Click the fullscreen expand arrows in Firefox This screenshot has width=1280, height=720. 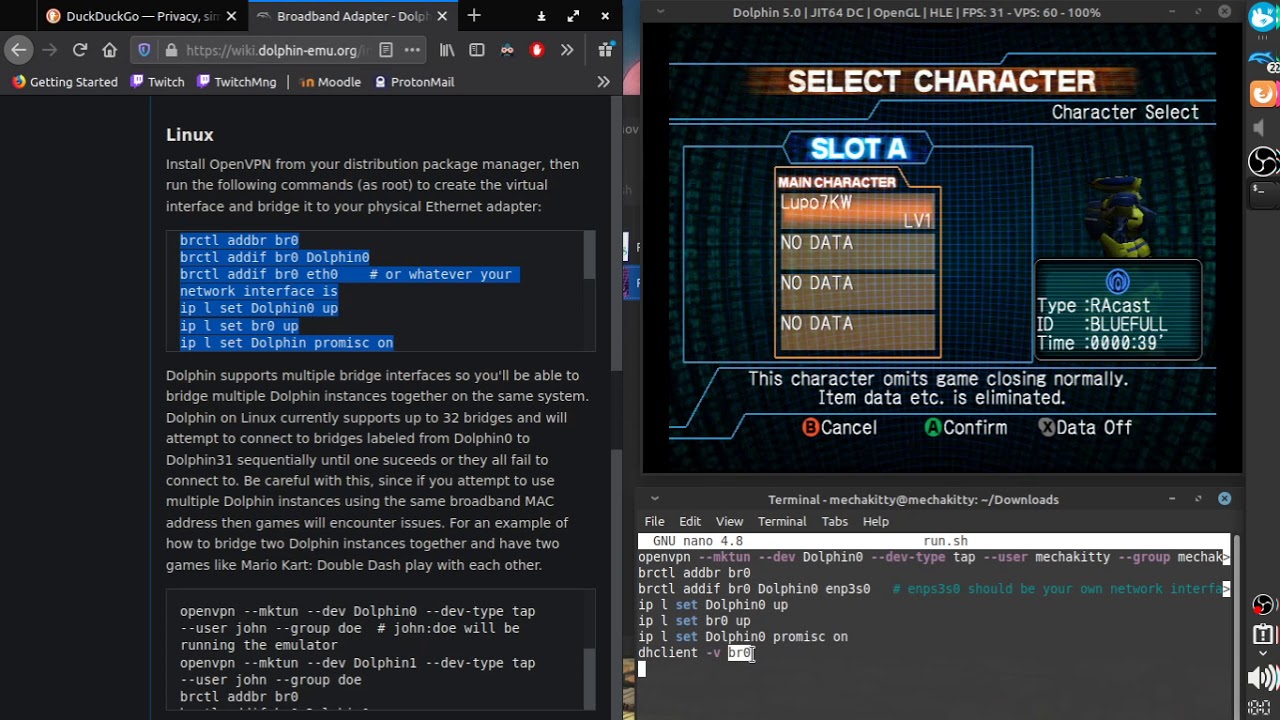(573, 16)
